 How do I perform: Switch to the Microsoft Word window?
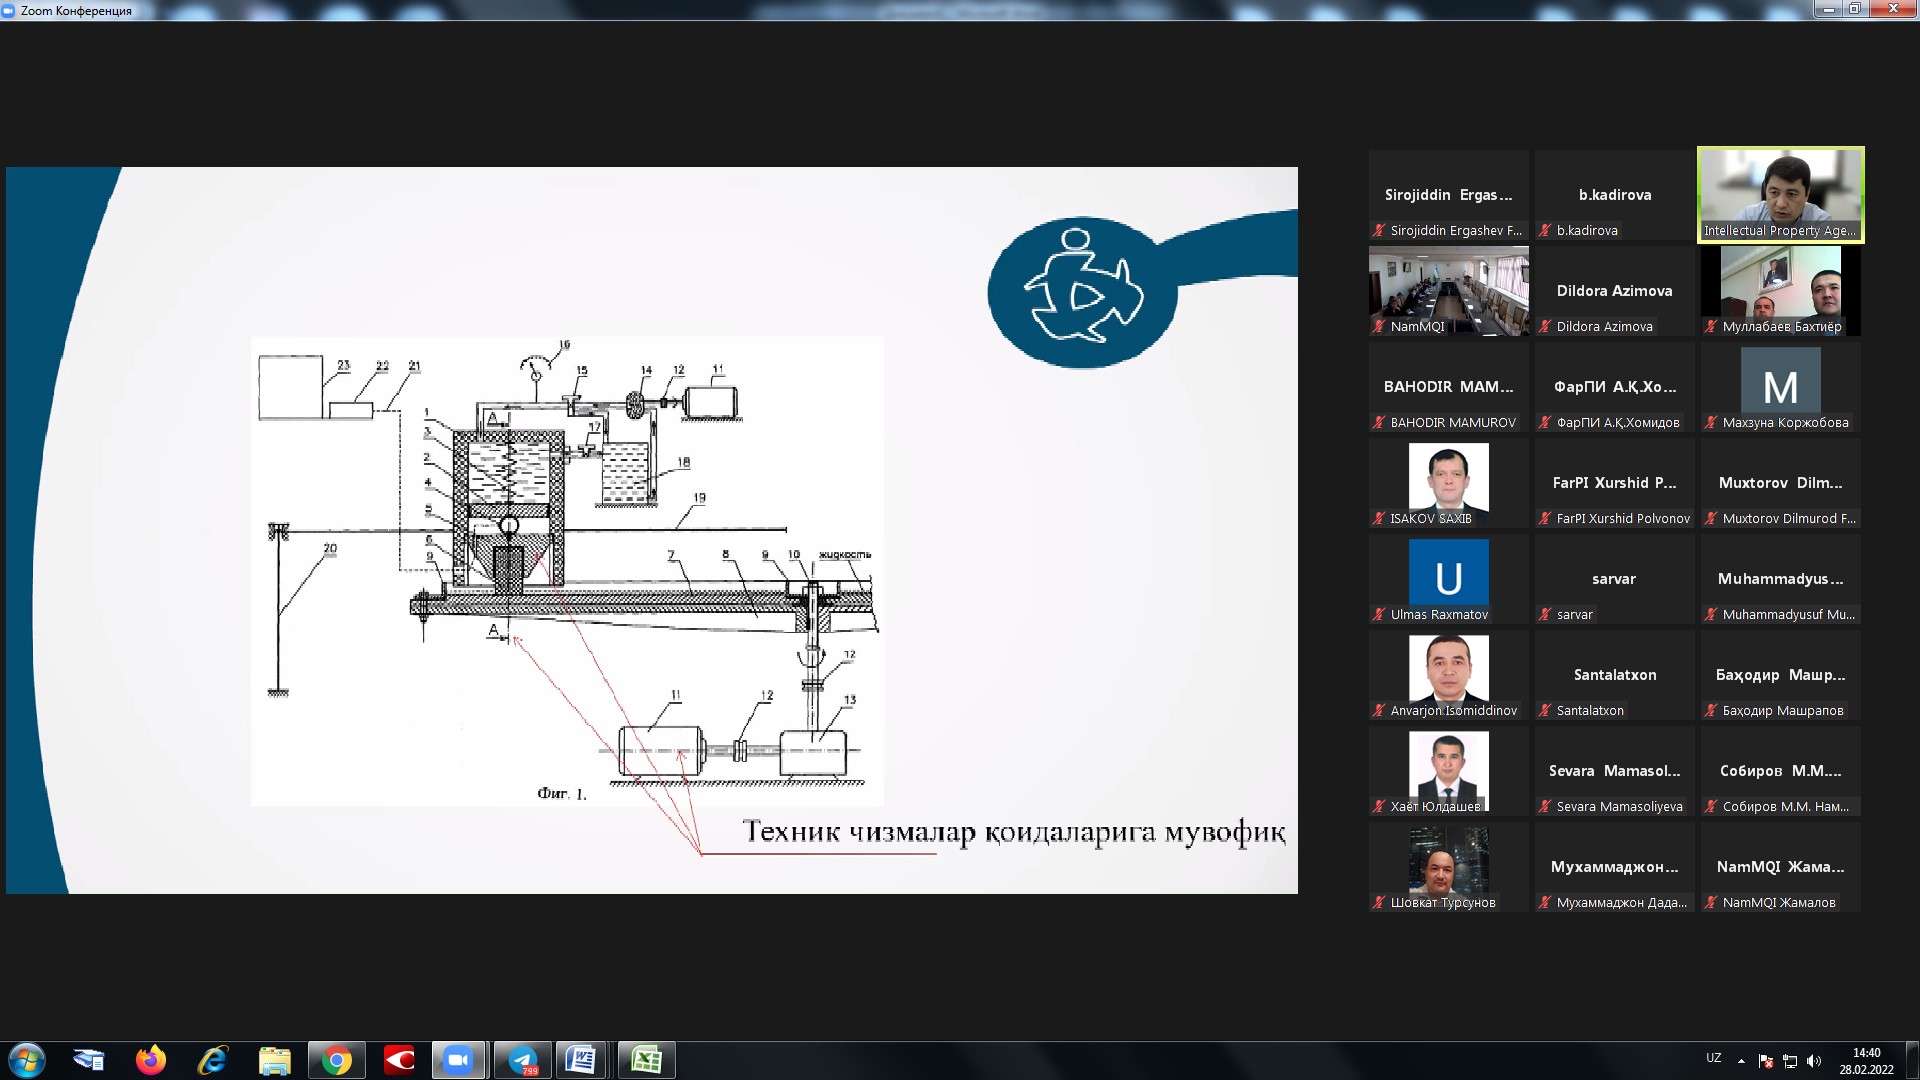pos(582,1060)
